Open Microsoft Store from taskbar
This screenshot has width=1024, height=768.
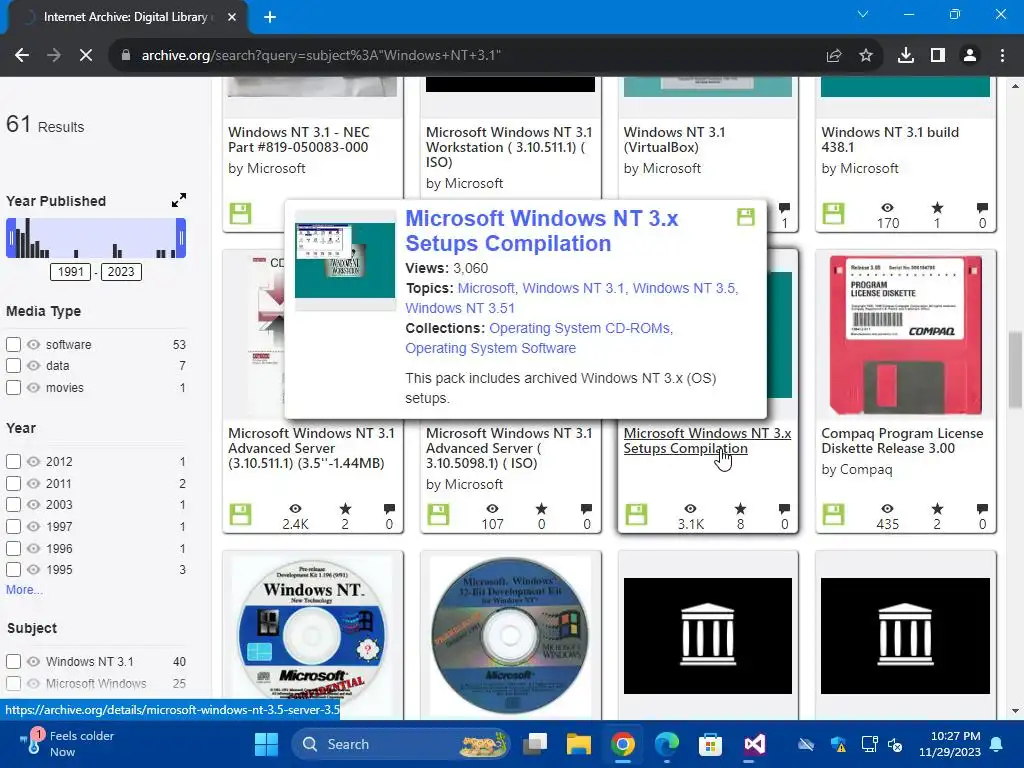(x=710, y=744)
